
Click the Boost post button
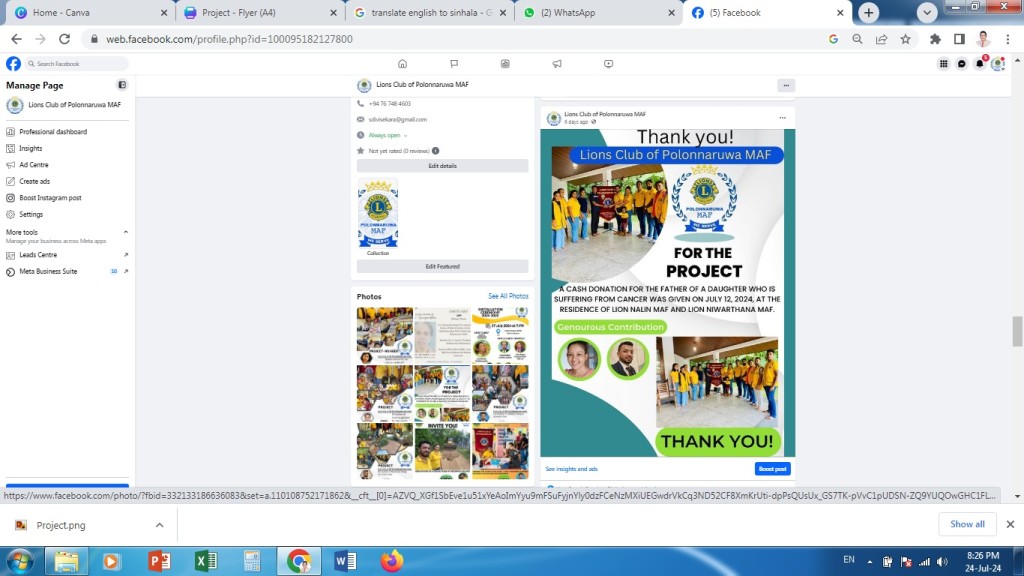(x=773, y=469)
